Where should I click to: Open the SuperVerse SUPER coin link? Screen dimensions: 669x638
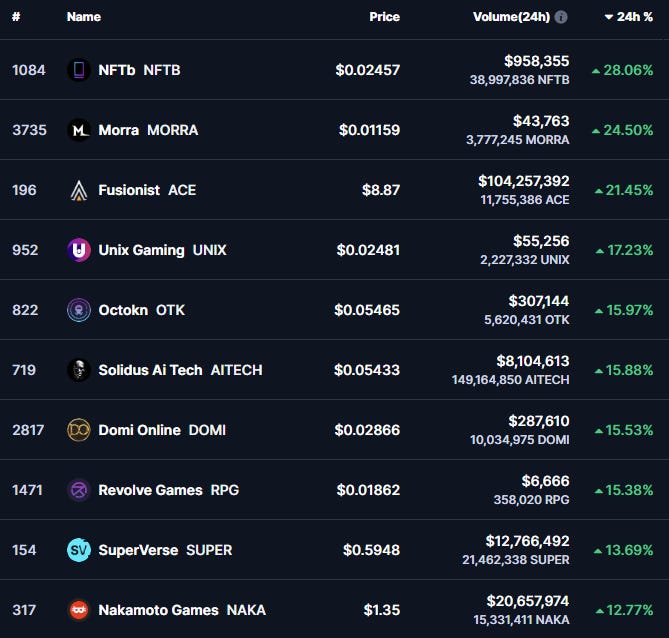point(165,550)
